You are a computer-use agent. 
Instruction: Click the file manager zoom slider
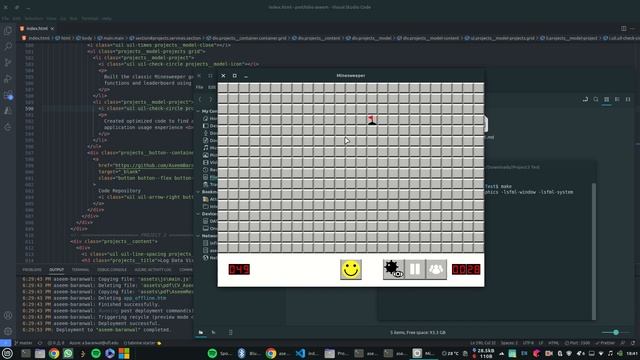point(616,333)
